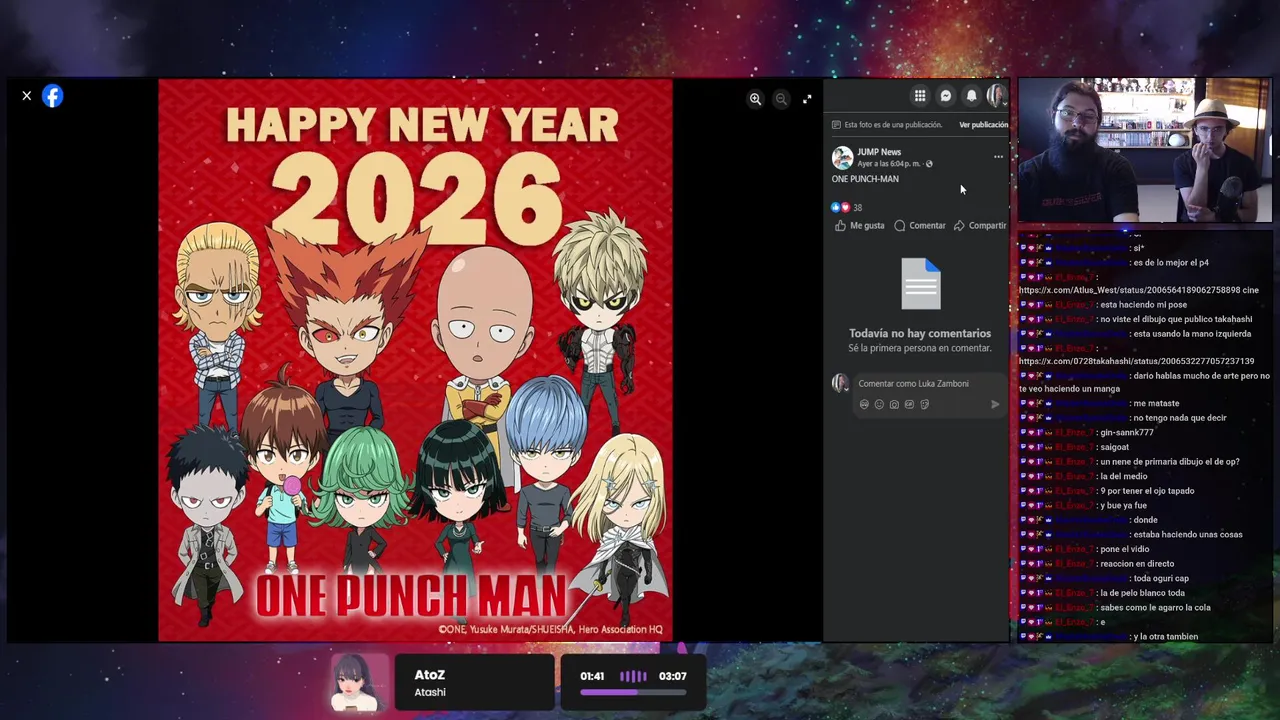Click Compartir button
Image resolution: width=1280 pixels, height=720 pixels.
(x=980, y=226)
